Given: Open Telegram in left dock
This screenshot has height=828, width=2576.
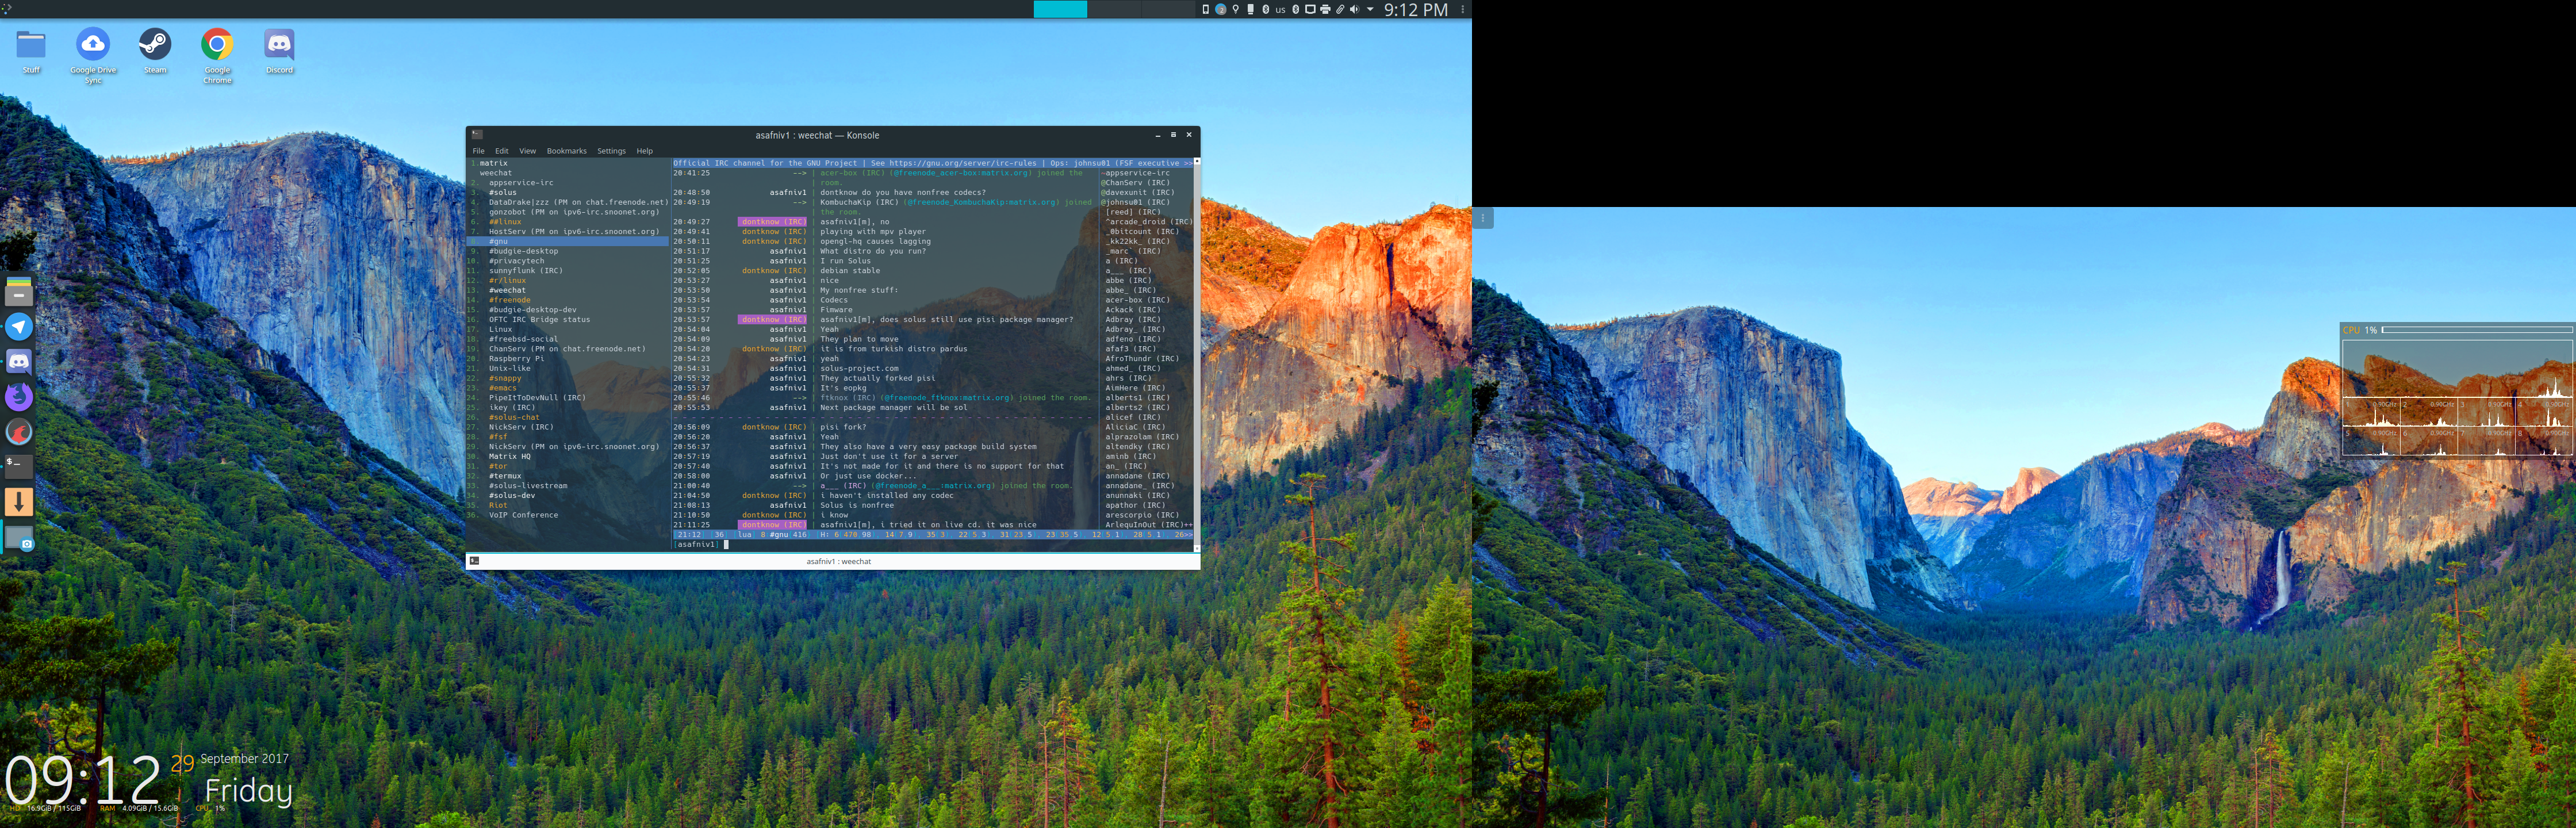Looking at the screenshot, I should click(x=19, y=327).
